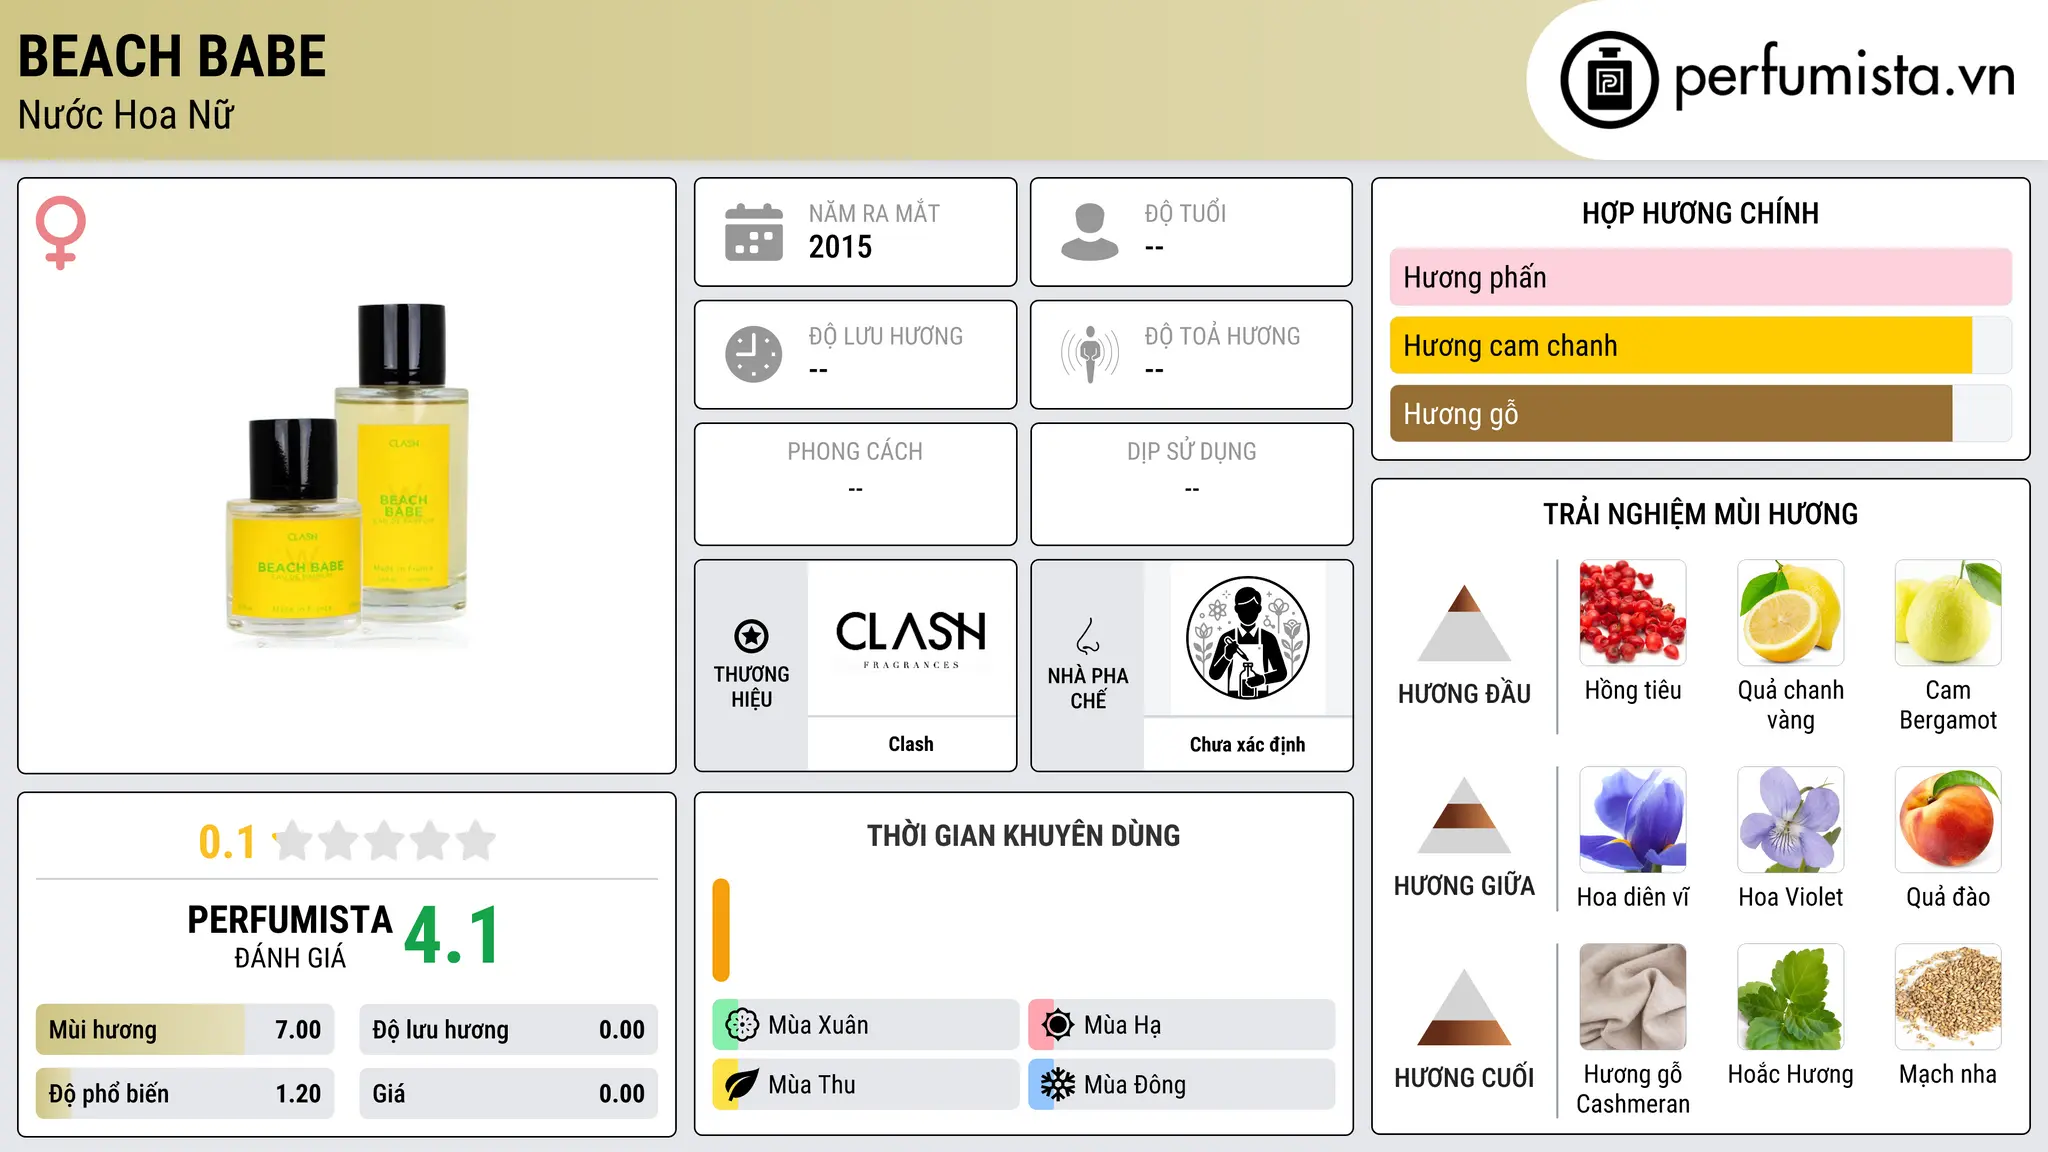2048x1152 pixels.
Task: Click the nose icon above Nhà pha chế
Action: pyautogui.click(x=1088, y=636)
